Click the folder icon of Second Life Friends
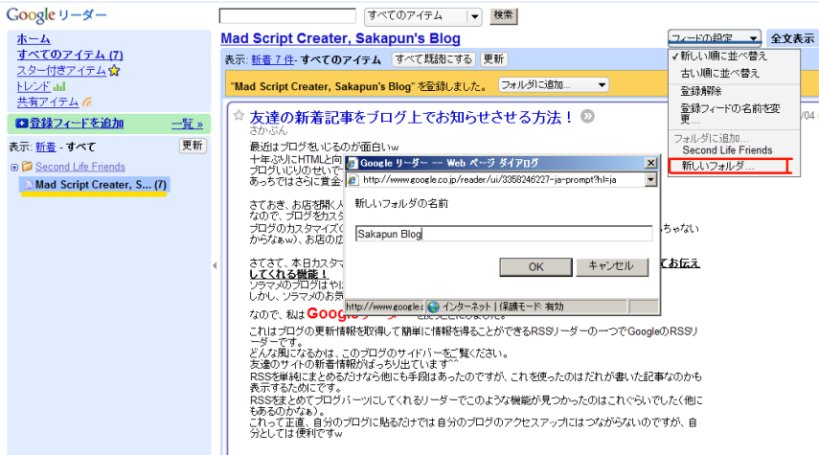The image size is (819, 455). tap(27, 166)
